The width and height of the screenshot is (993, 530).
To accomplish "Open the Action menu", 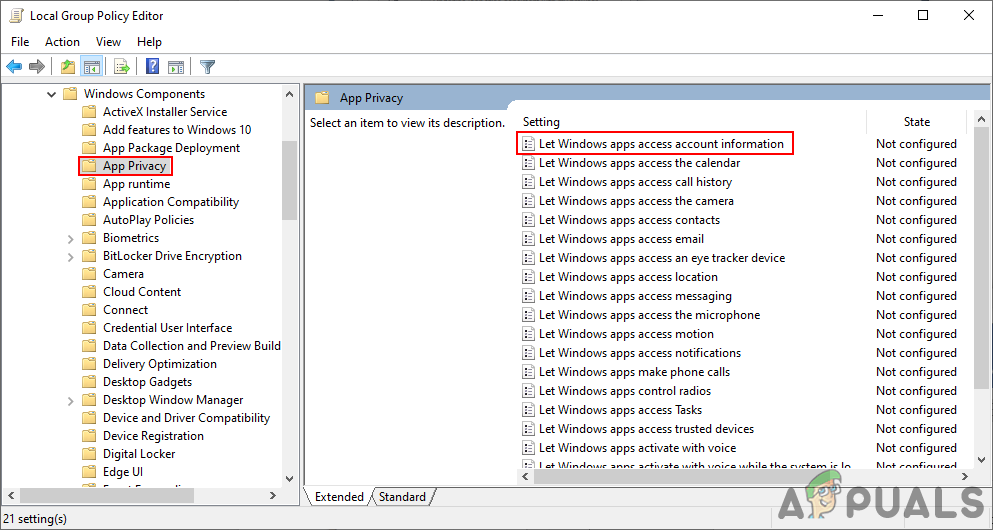I will tap(62, 42).
